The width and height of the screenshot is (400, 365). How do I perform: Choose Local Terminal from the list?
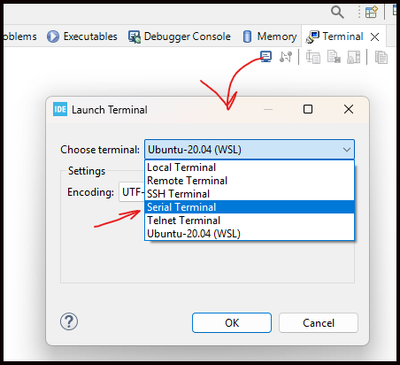coord(249,167)
